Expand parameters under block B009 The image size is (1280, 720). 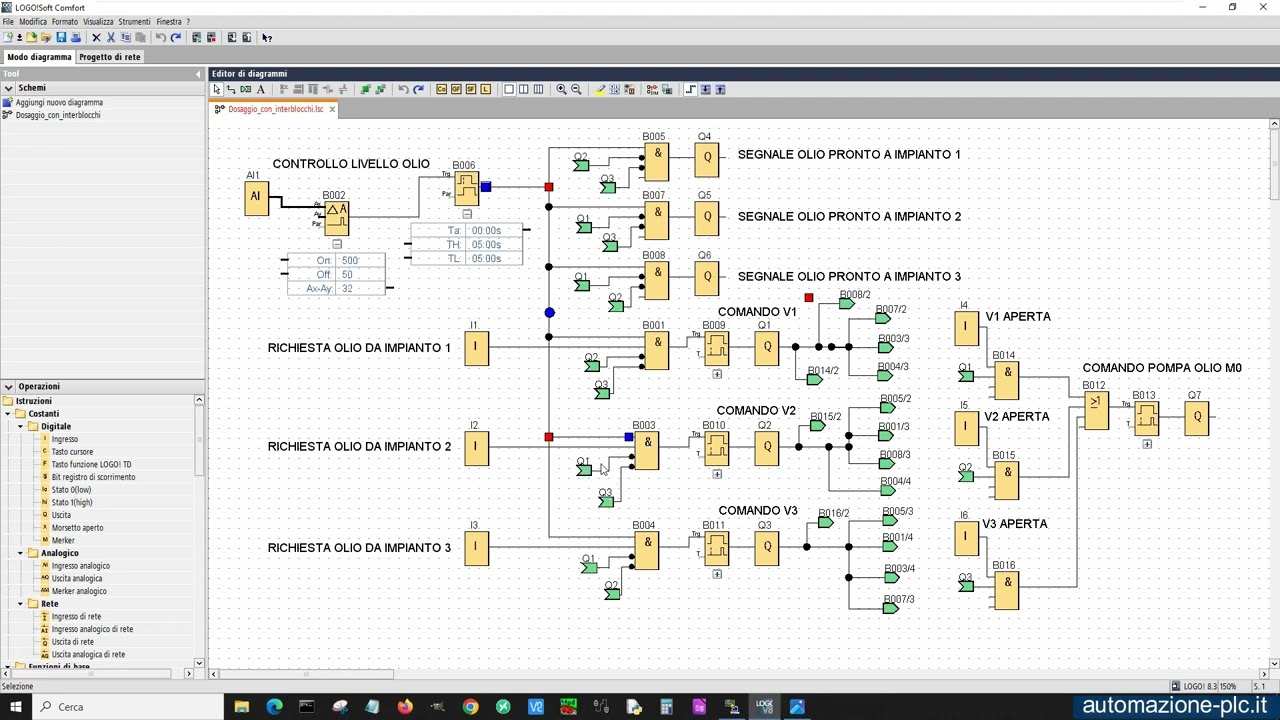717,374
